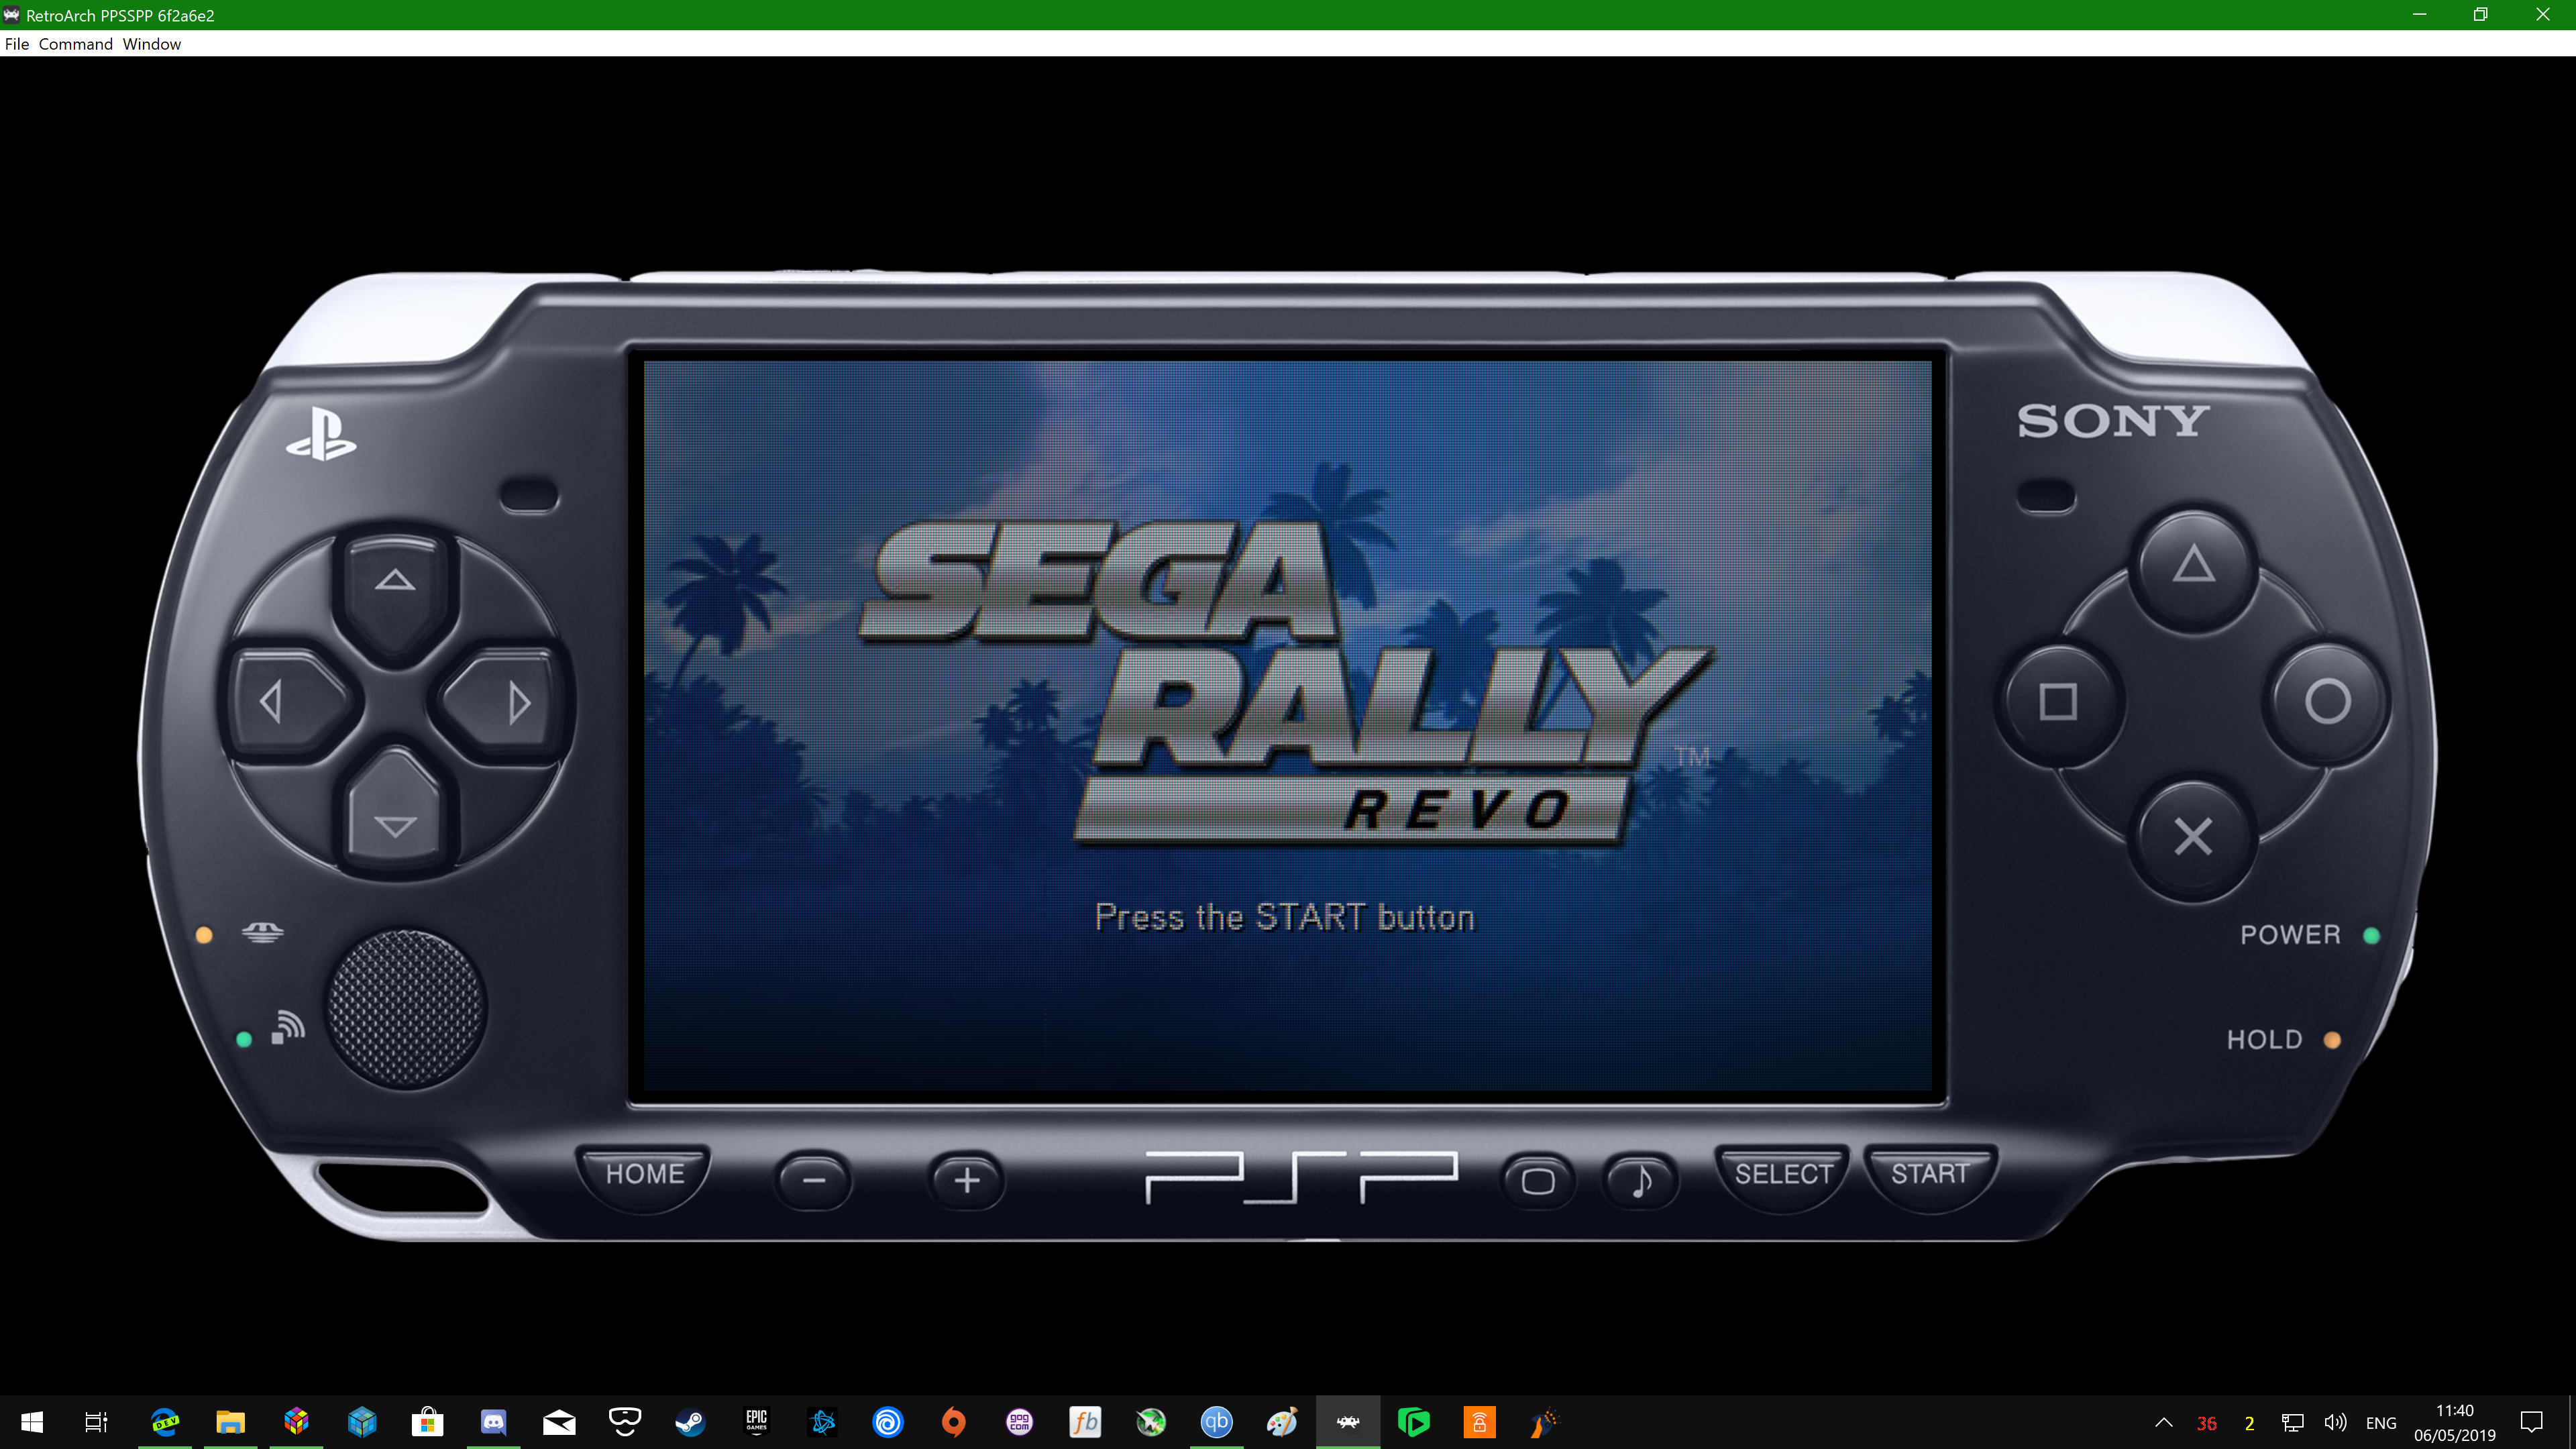This screenshot has height=1449, width=2576.
Task: Open the clock showing 11:40
Action: point(2454,1422)
